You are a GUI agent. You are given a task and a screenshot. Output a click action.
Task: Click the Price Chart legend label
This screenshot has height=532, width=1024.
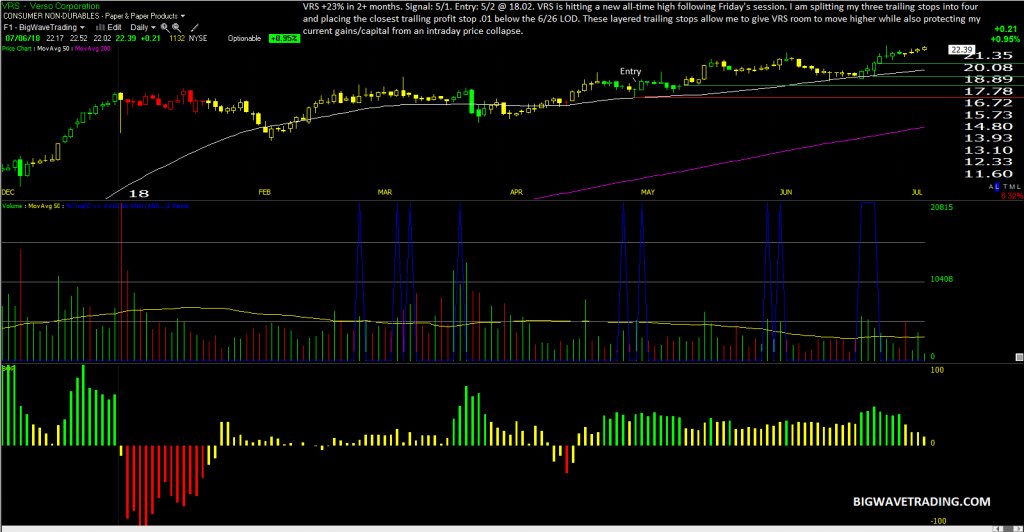point(16,49)
